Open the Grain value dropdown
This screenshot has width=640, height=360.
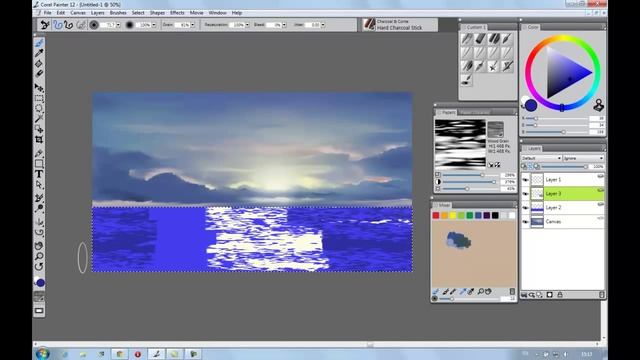click(193, 25)
